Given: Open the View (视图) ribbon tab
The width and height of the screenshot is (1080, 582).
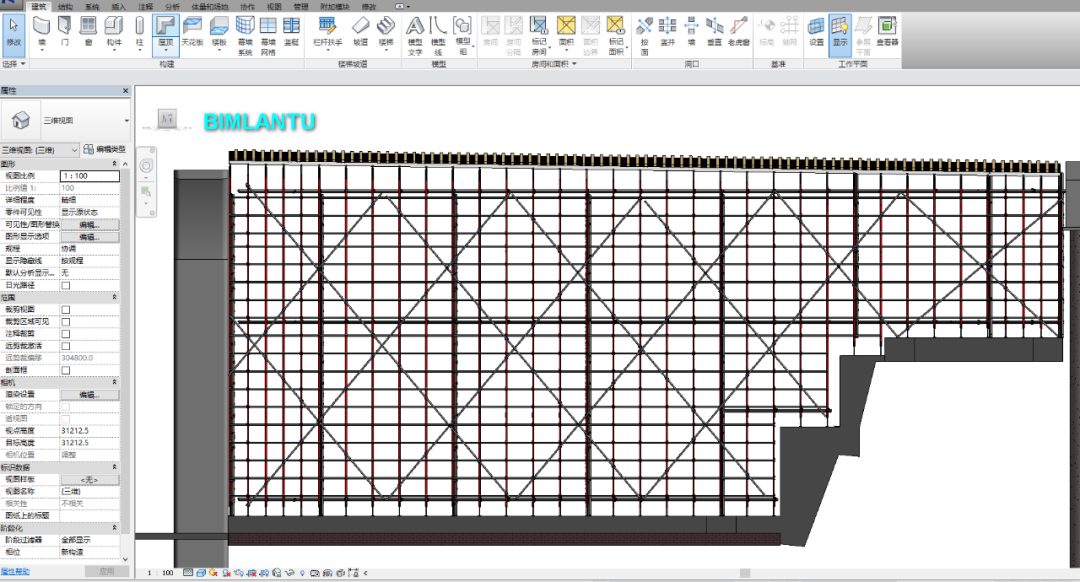Looking at the screenshot, I should pyautogui.click(x=274, y=6).
